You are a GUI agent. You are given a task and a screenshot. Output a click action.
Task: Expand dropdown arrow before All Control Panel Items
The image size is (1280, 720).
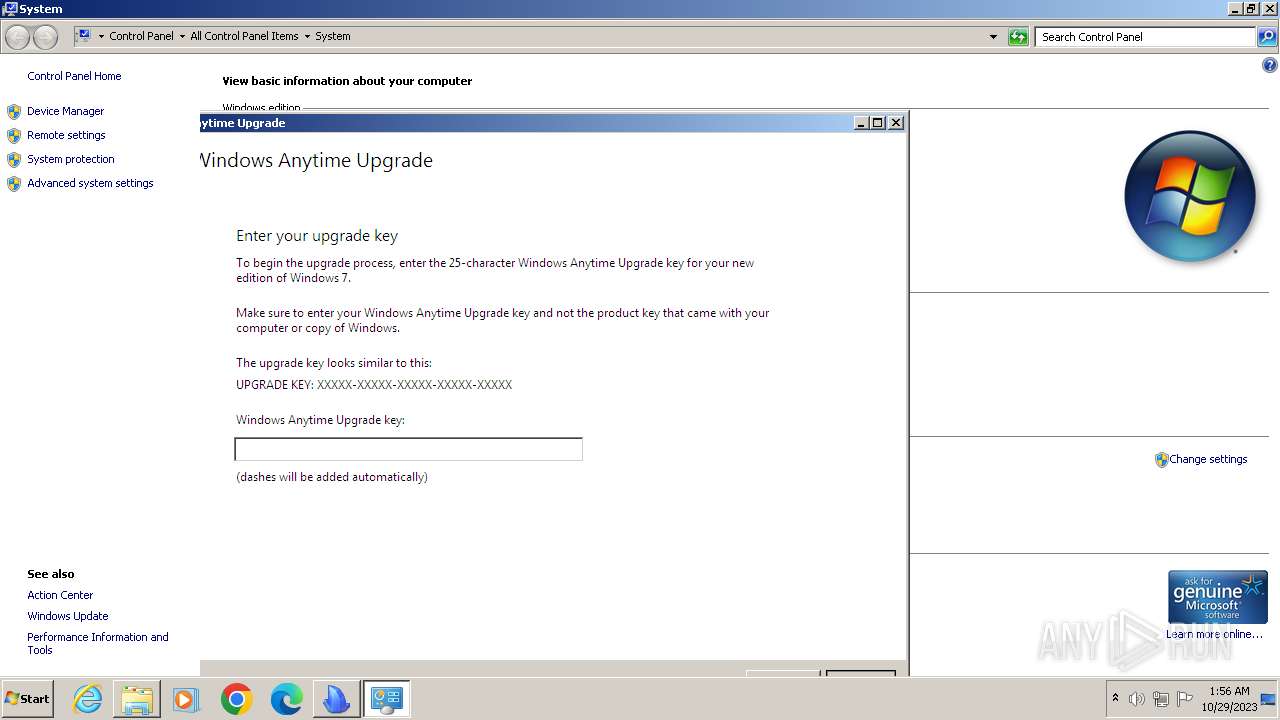pos(182,36)
